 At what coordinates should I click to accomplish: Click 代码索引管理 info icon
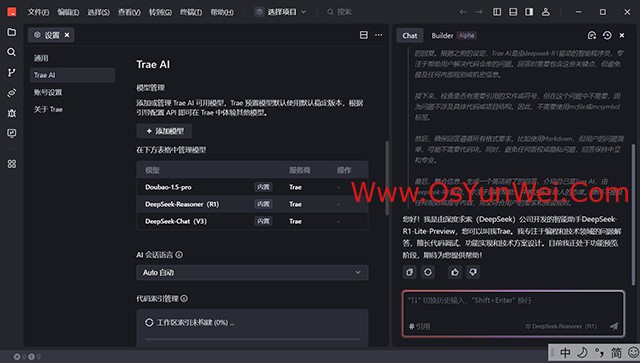pos(184,298)
